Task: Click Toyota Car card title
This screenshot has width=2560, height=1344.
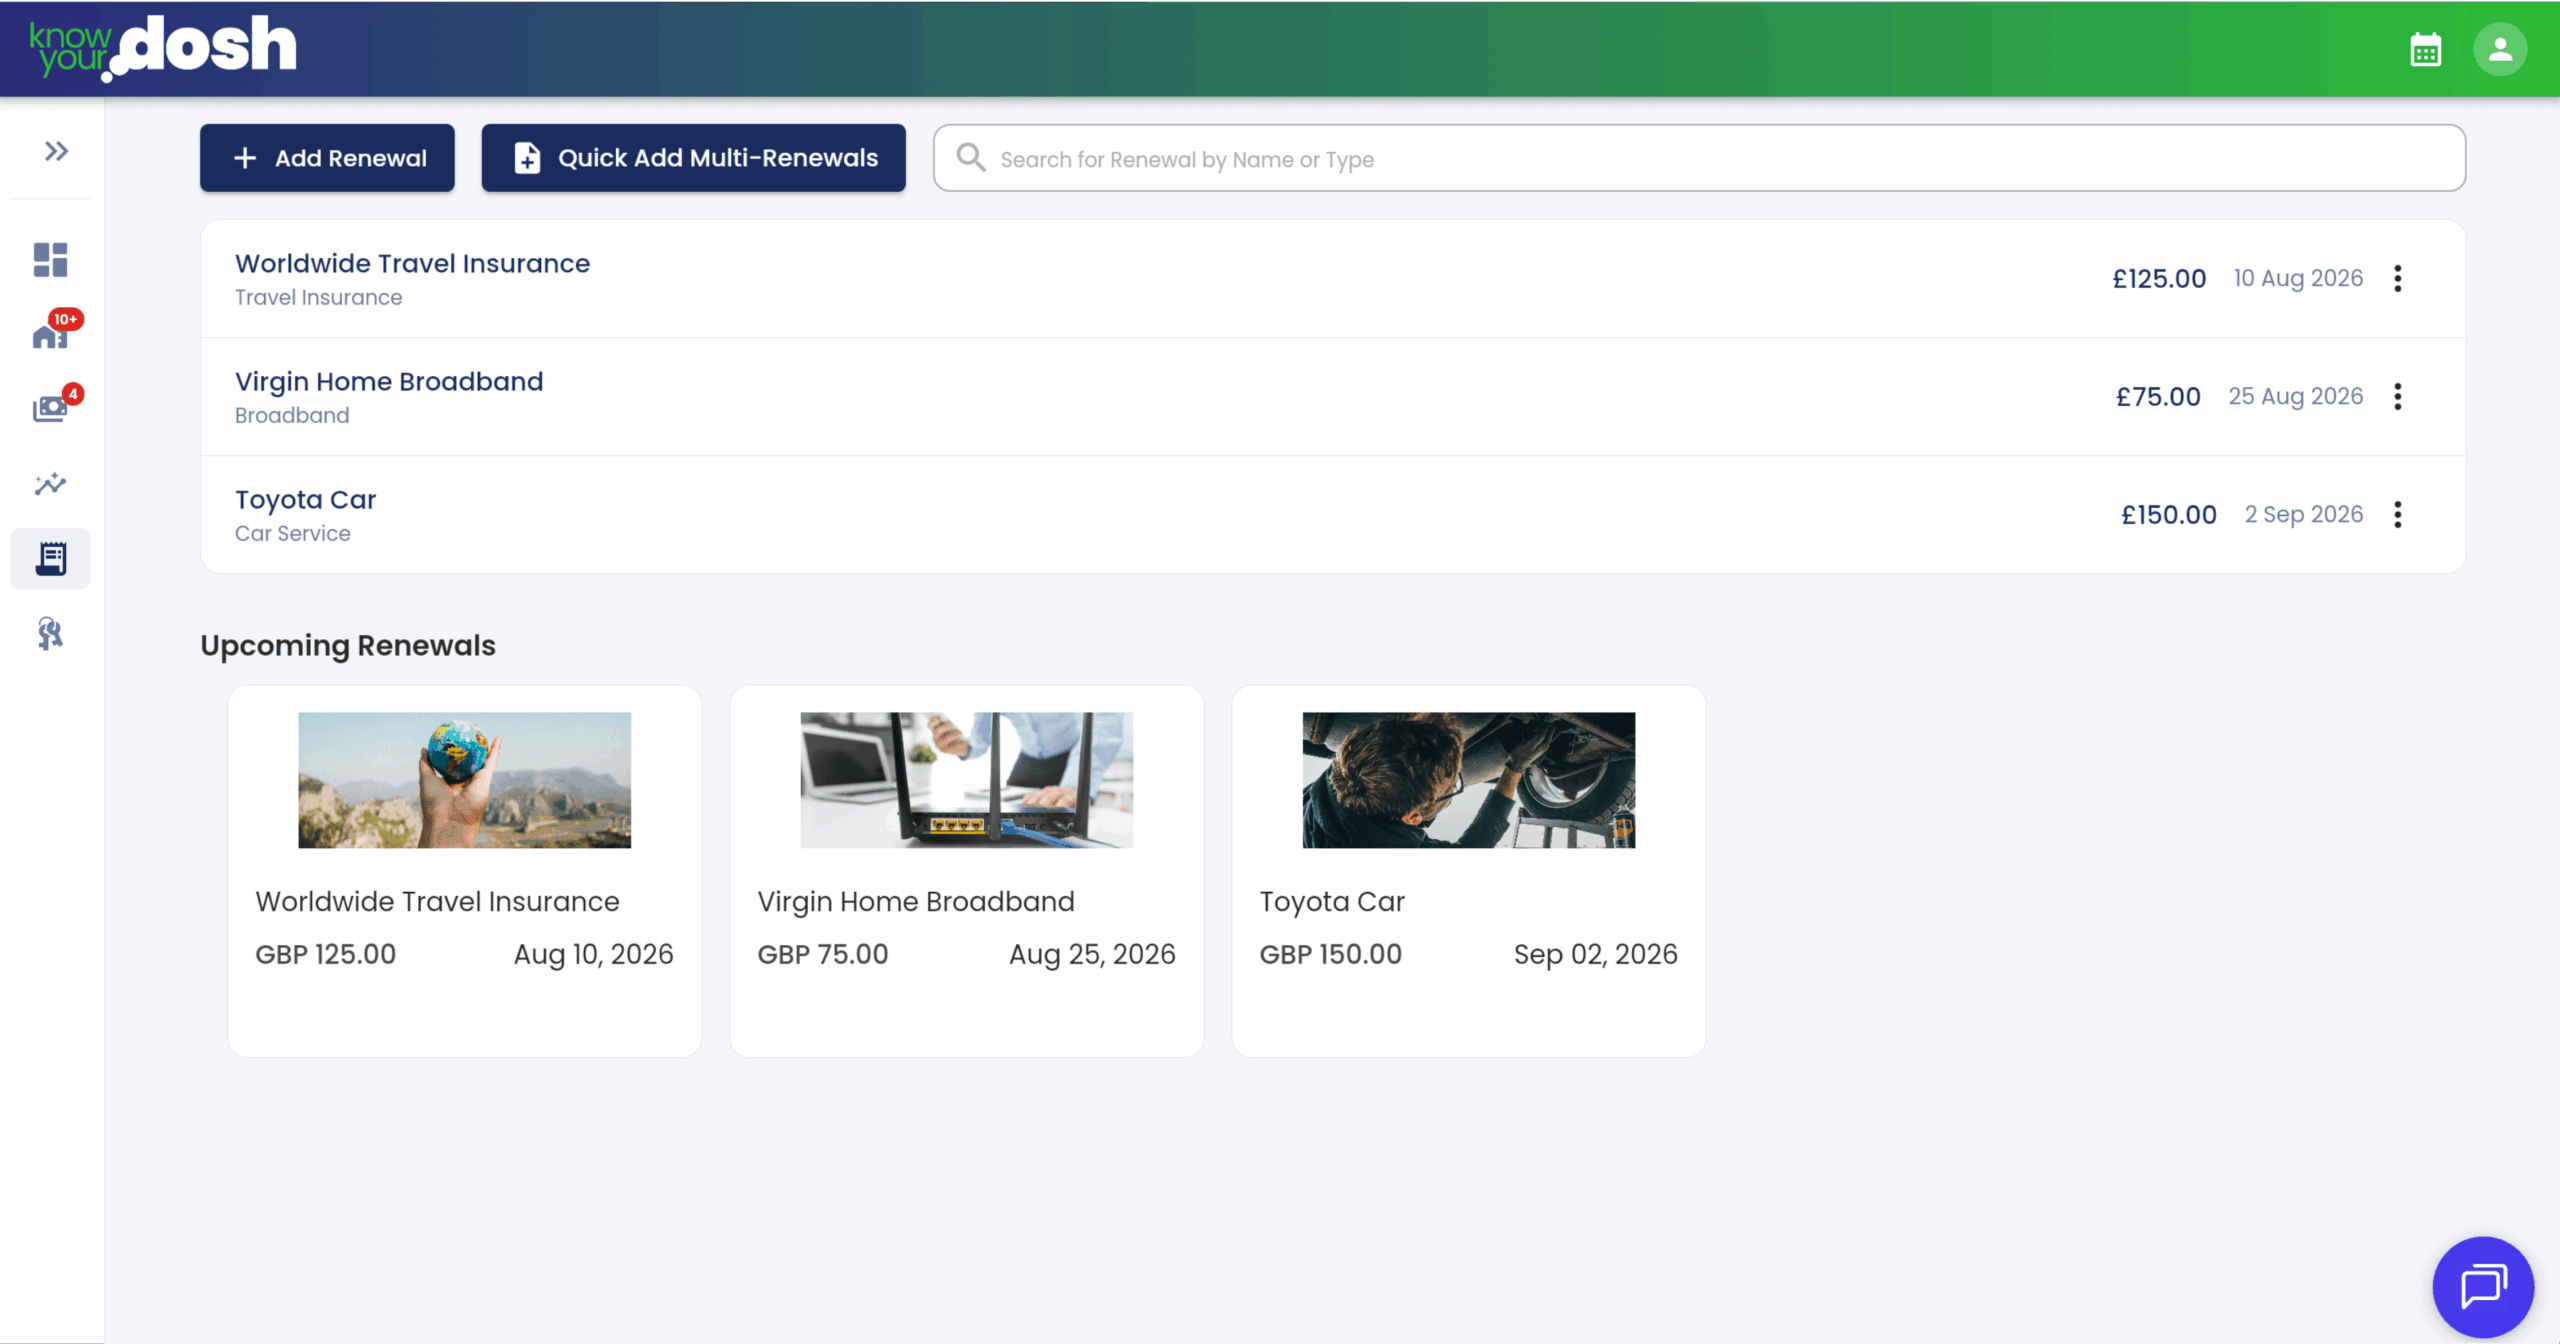Action: tap(1332, 902)
